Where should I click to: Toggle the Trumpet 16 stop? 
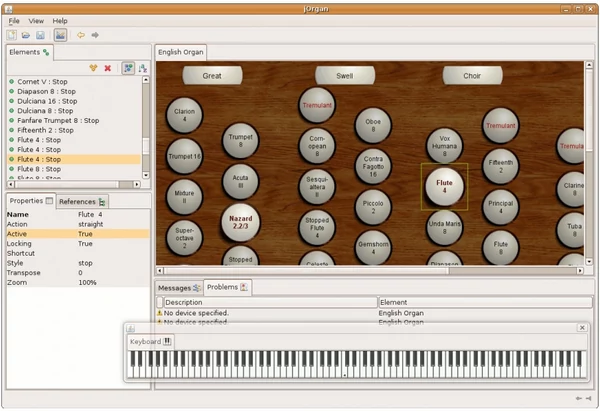pos(184,156)
